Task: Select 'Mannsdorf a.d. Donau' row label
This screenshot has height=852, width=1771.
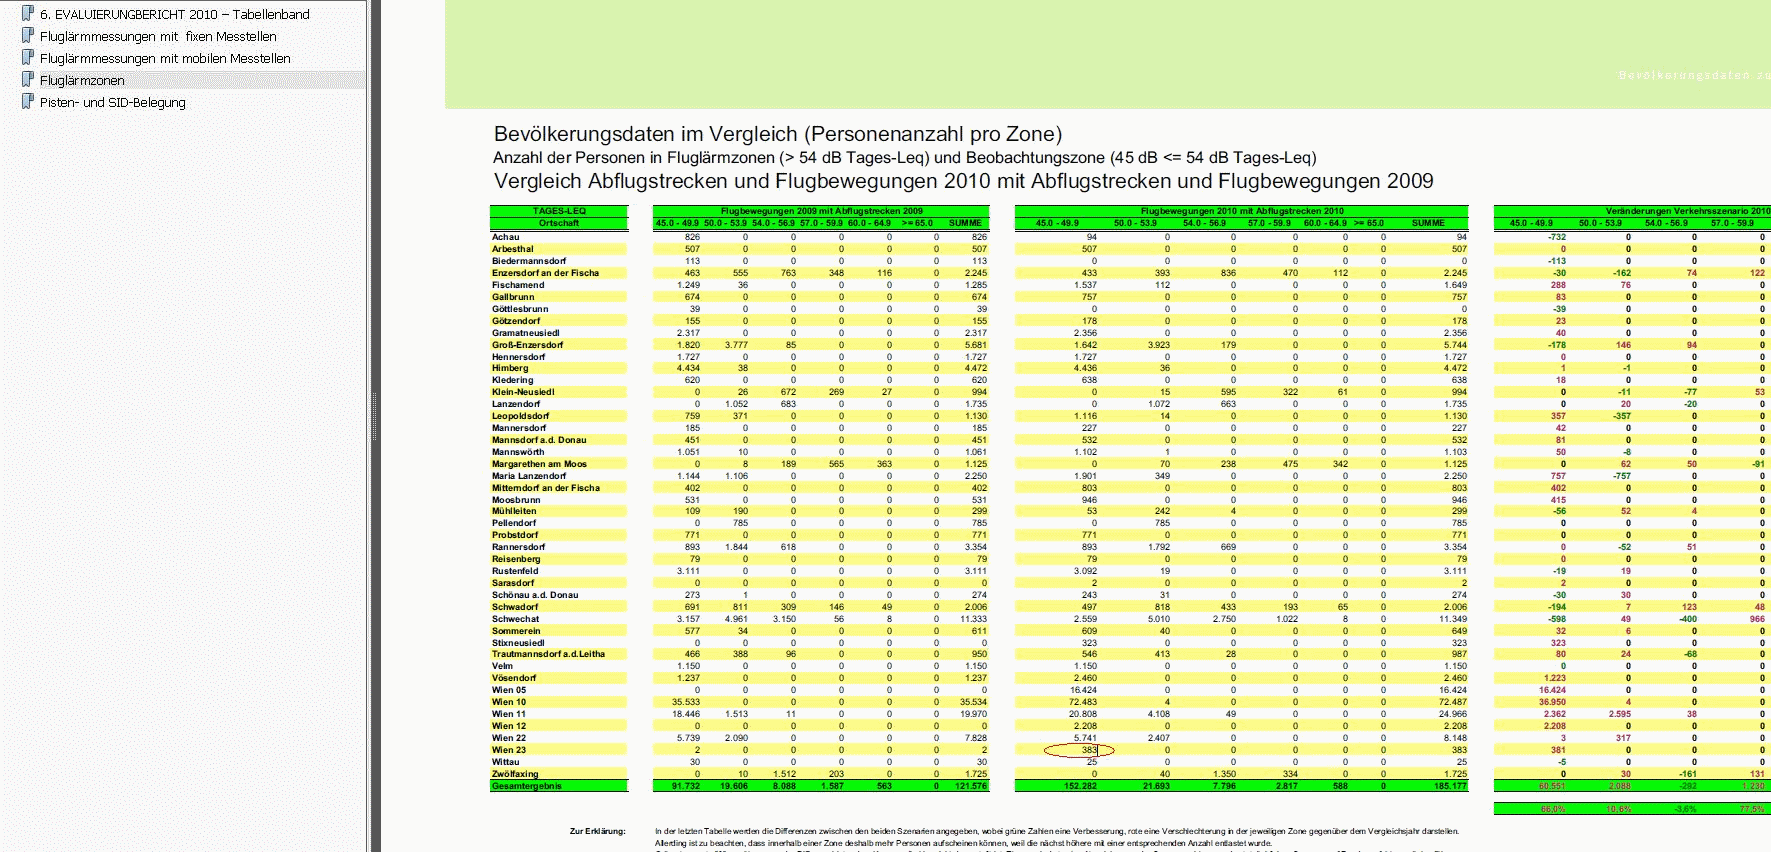Action: click(x=539, y=440)
